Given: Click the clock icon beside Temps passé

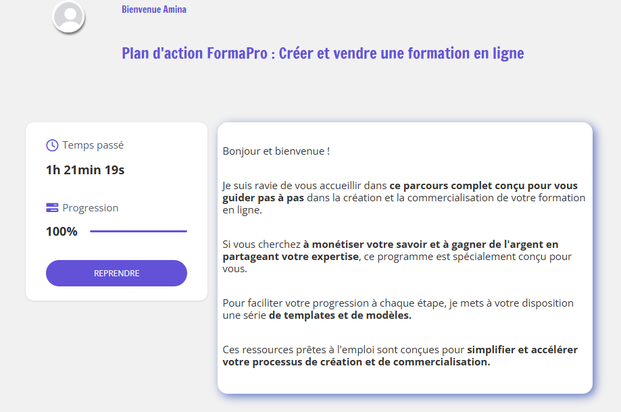Looking at the screenshot, I should [52, 145].
